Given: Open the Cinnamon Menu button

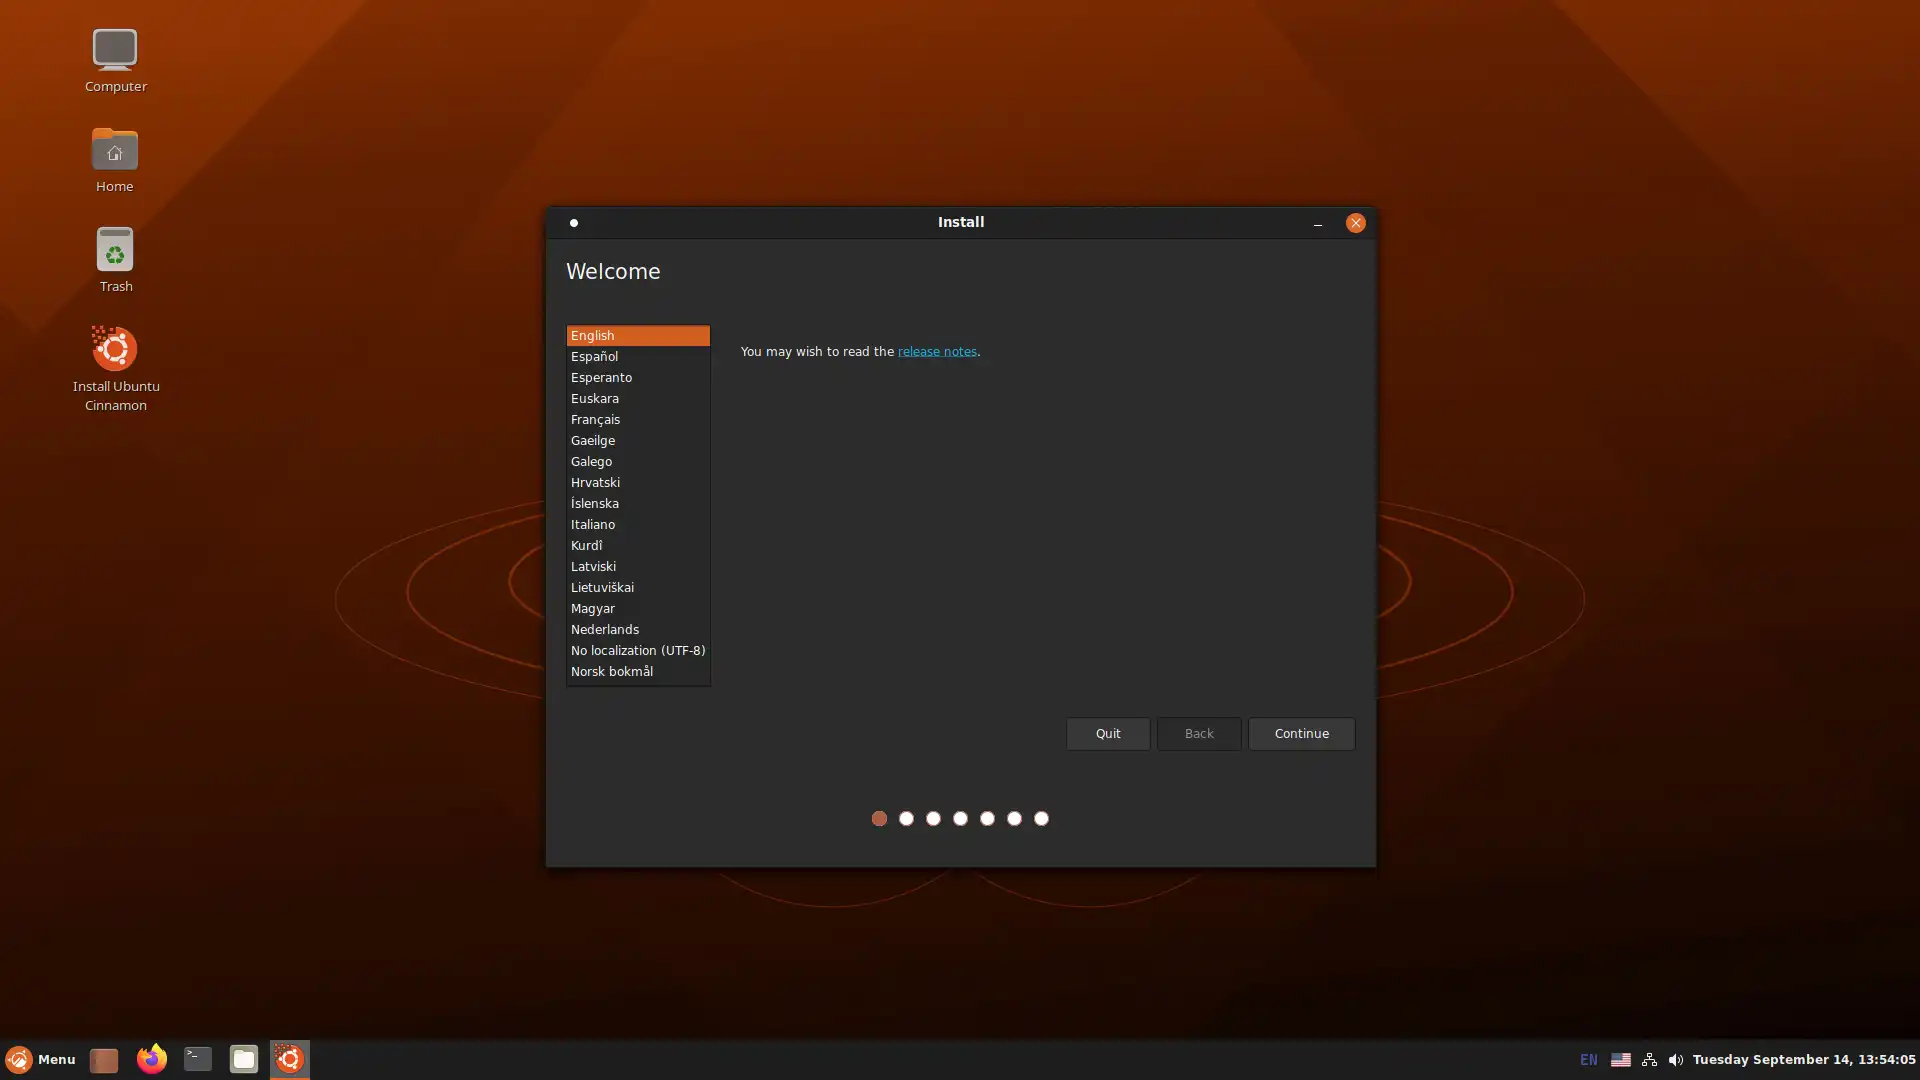Looking at the screenshot, I should click(x=41, y=1059).
